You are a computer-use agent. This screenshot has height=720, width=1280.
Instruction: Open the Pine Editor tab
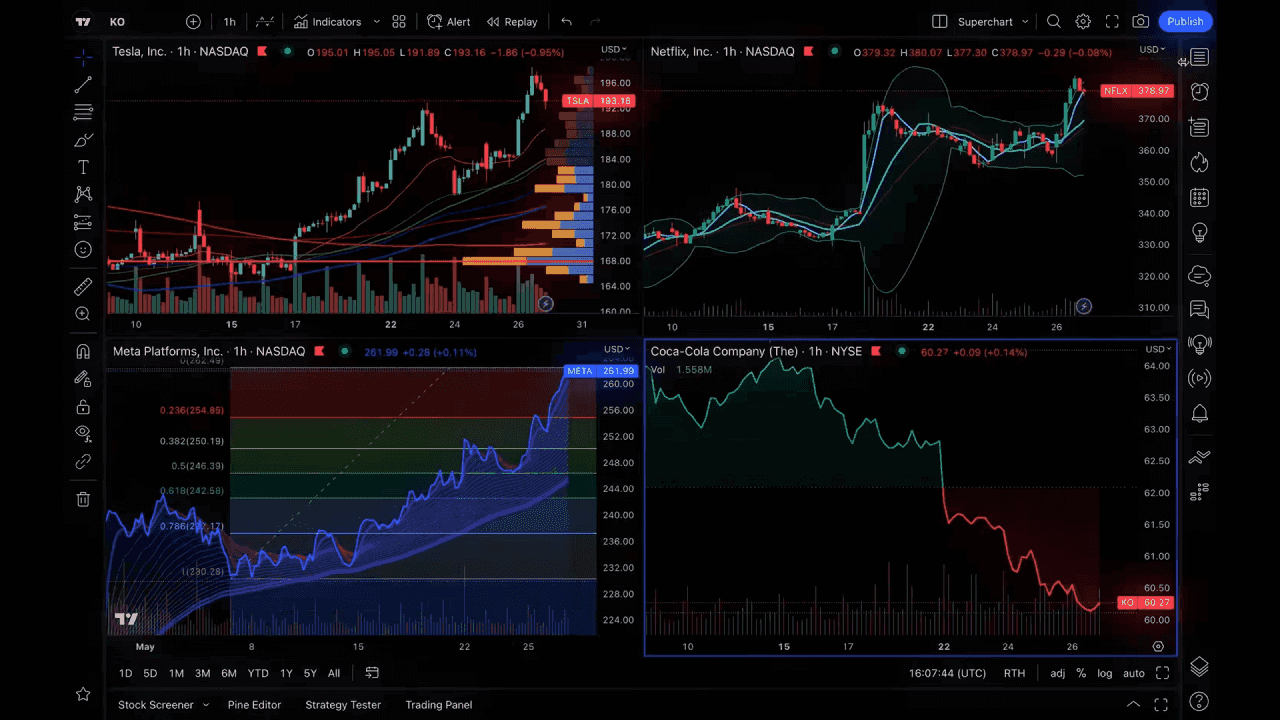click(254, 705)
